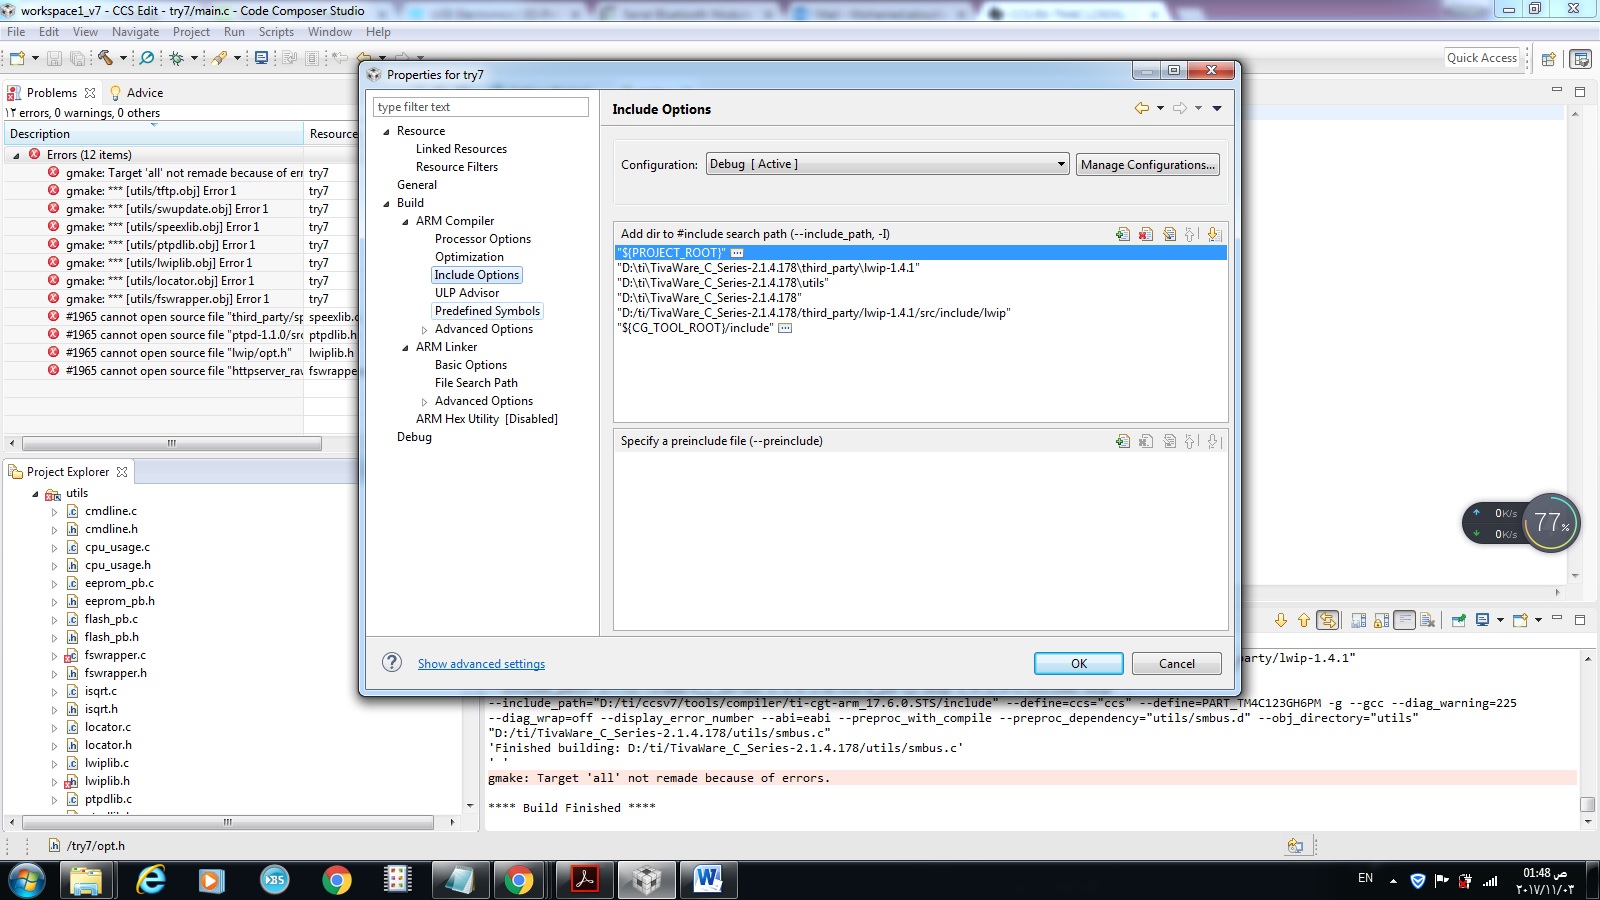Collapse the ARM Compiler node
The height and width of the screenshot is (900, 1600).
(x=405, y=222)
